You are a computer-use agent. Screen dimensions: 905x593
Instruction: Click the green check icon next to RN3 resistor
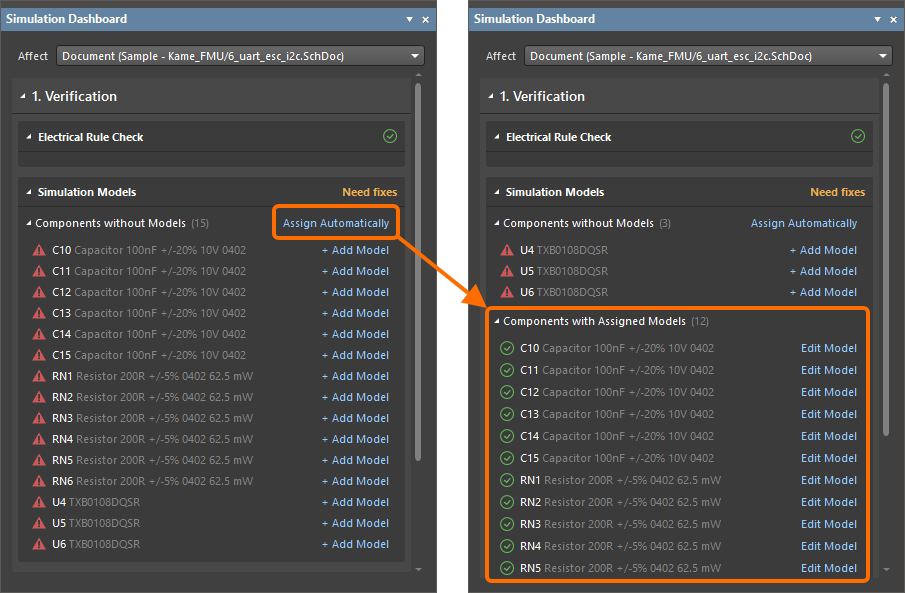pos(507,524)
